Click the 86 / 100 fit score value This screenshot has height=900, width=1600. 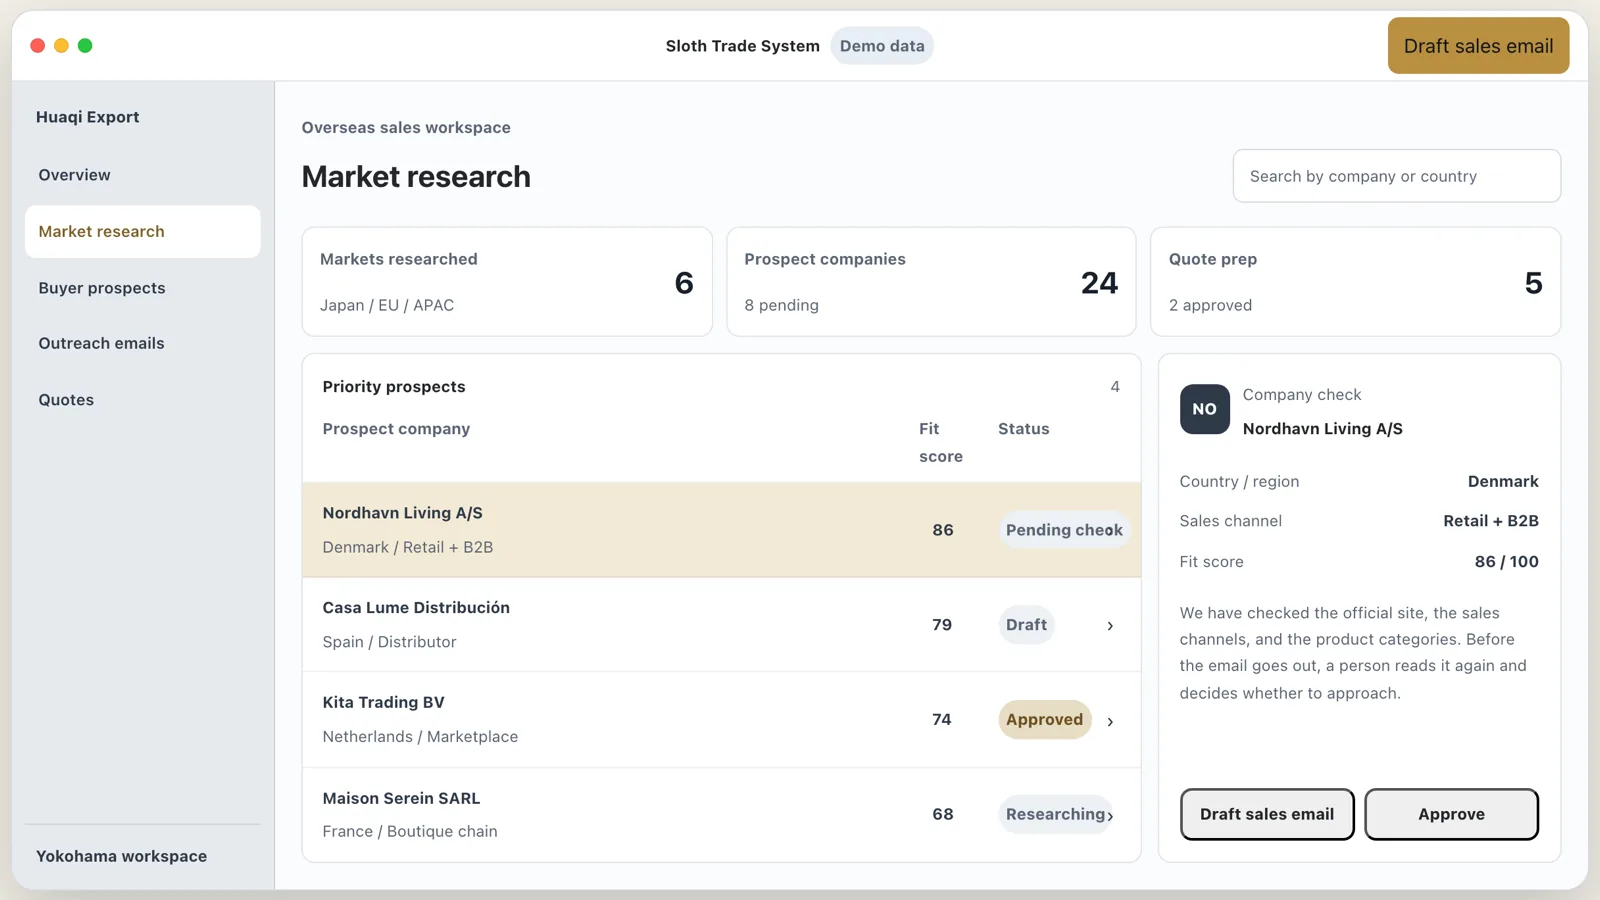(1507, 562)
